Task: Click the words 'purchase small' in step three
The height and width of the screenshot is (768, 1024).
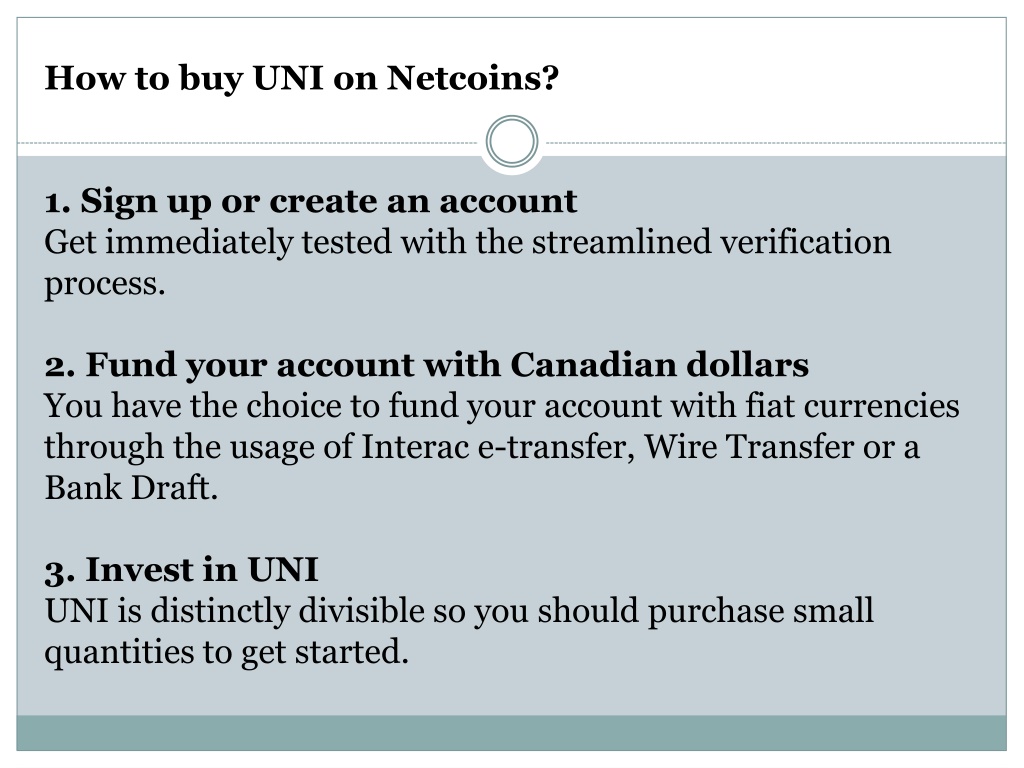Action: (761, 611)
